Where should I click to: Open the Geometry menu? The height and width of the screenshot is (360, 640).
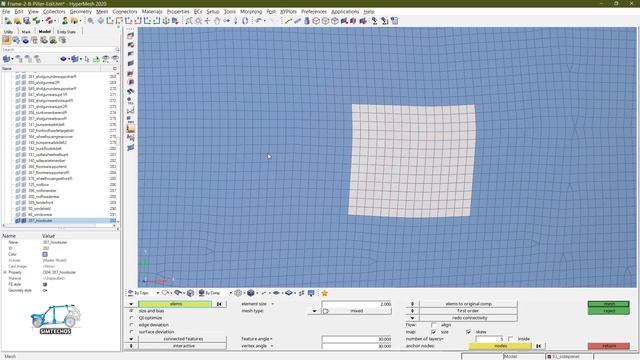coord(80,12)
